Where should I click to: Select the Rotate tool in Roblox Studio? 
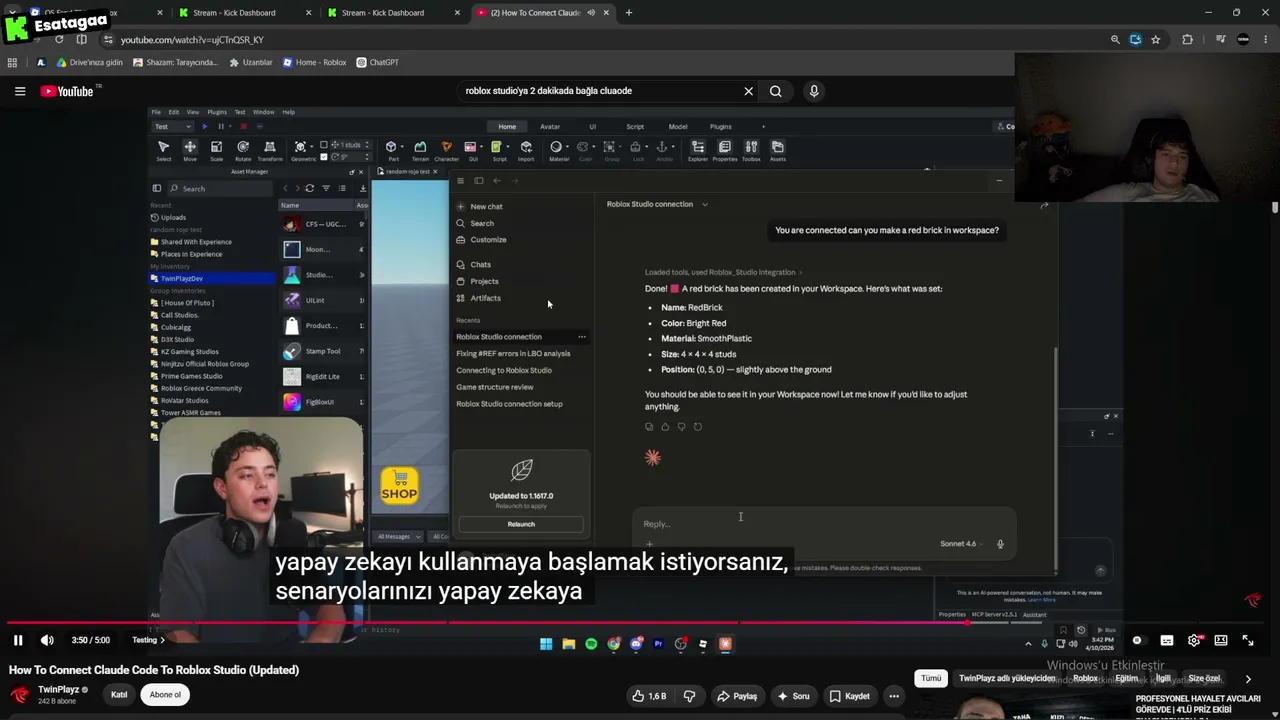243,150
